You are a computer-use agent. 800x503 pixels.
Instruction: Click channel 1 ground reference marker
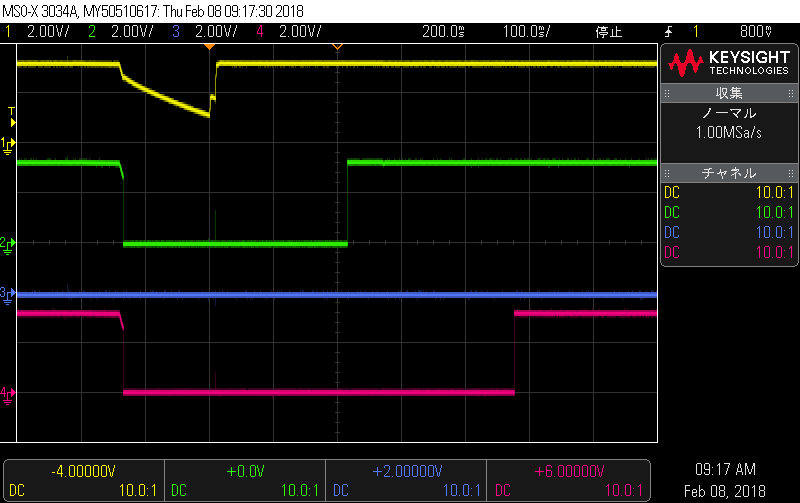(8, 145)
